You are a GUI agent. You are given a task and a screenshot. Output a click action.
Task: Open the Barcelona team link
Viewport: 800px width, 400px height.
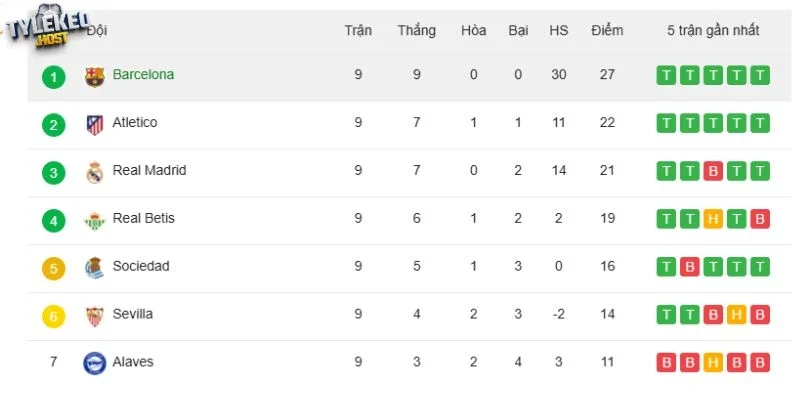point(143,74)
